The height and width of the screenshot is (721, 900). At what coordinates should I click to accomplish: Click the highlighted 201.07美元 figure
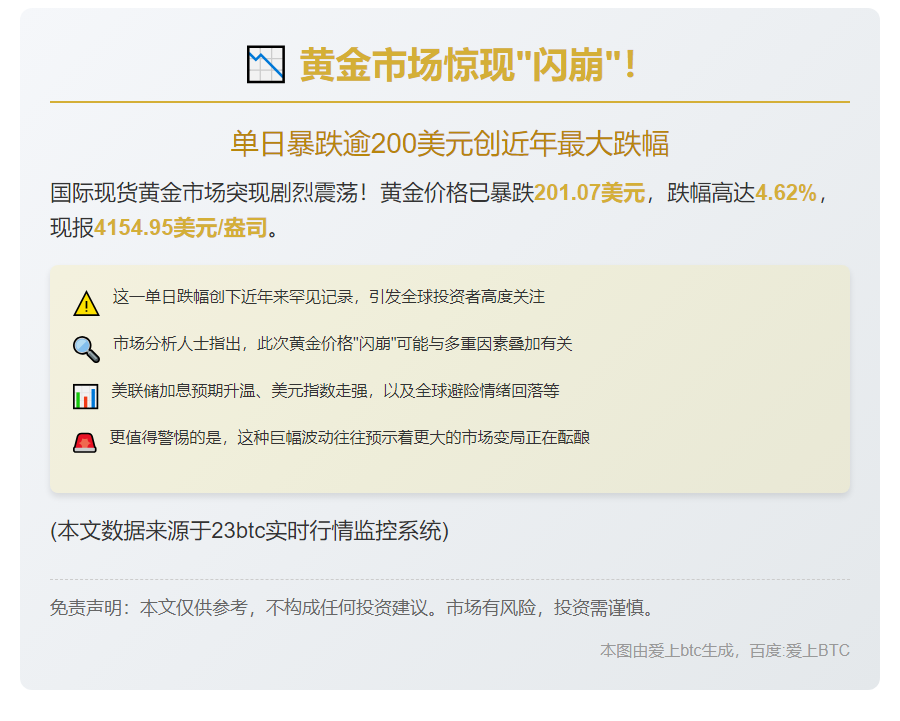(x=589, y=193)
